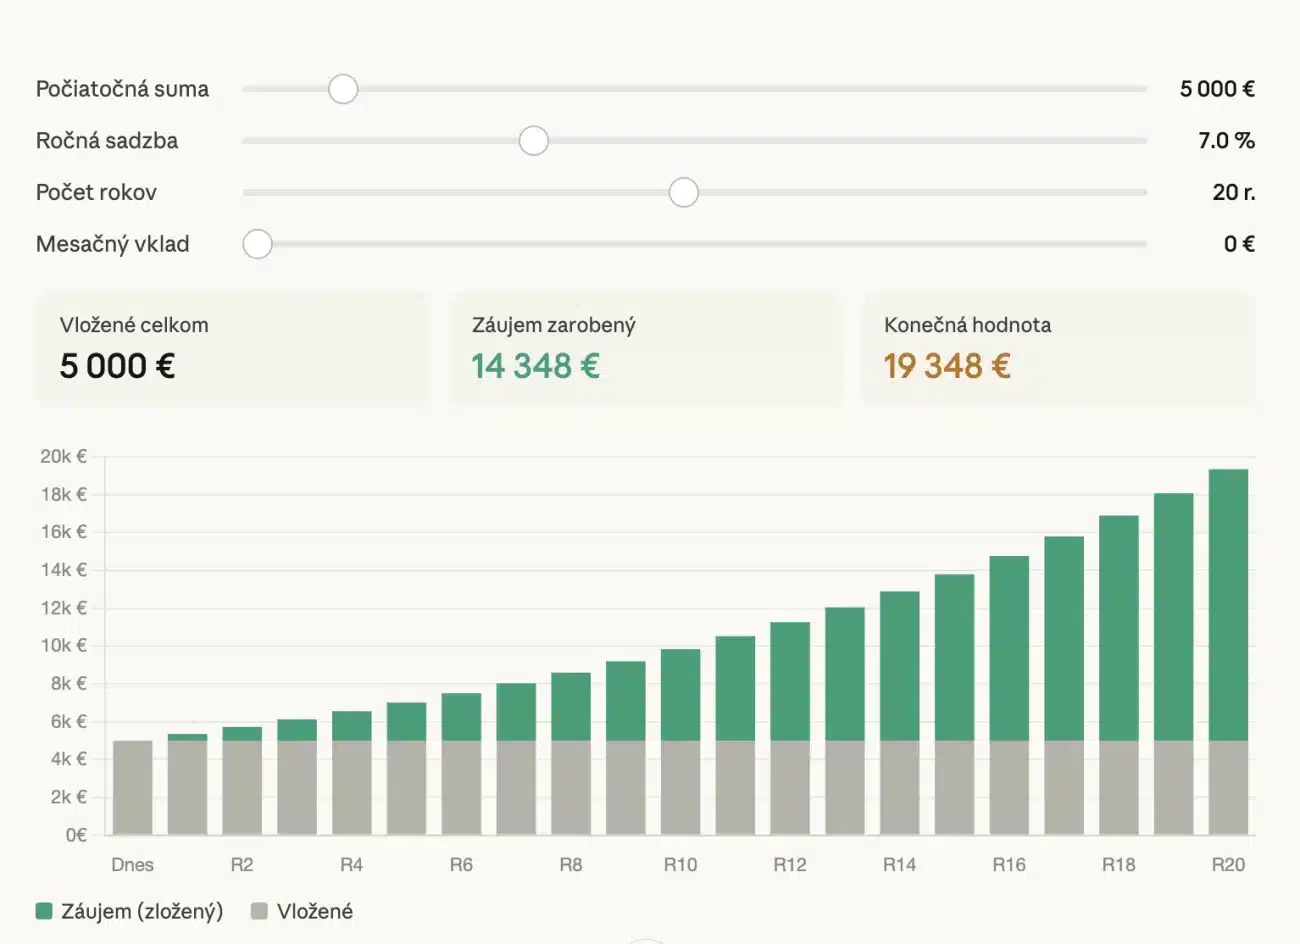Image resolution: width=1300 pixels, height=944 pixels.
Task: Click the green R10 bar segment
Action: click(680, 695)
